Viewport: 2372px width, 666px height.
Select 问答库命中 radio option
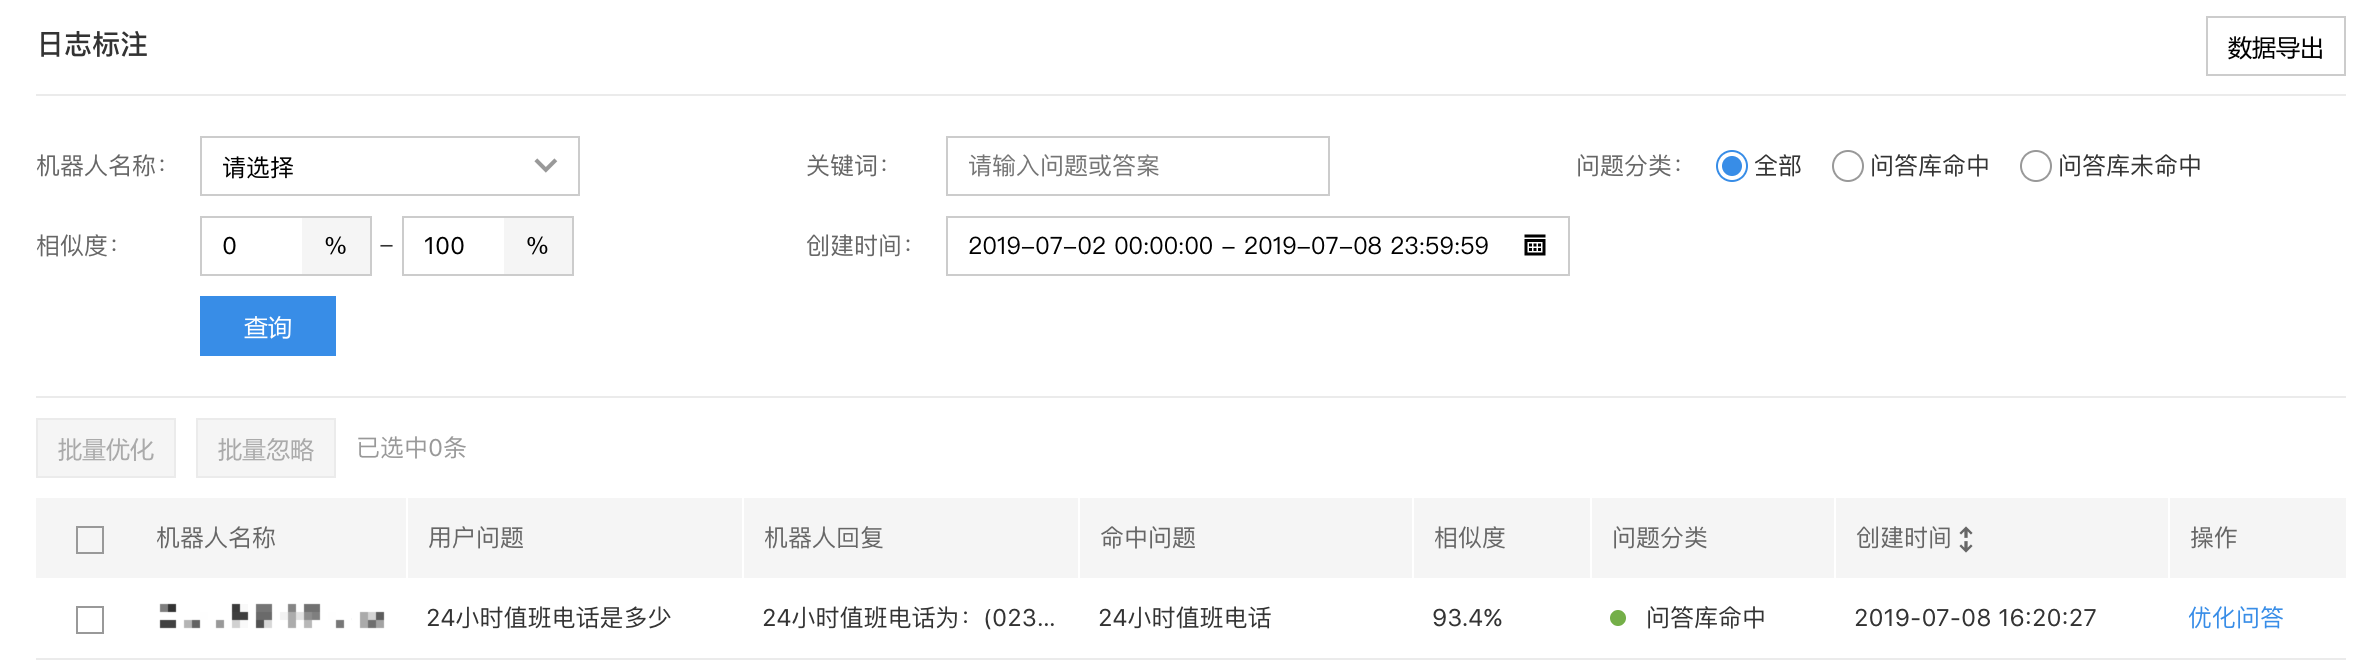click(x=1847, y=166)
